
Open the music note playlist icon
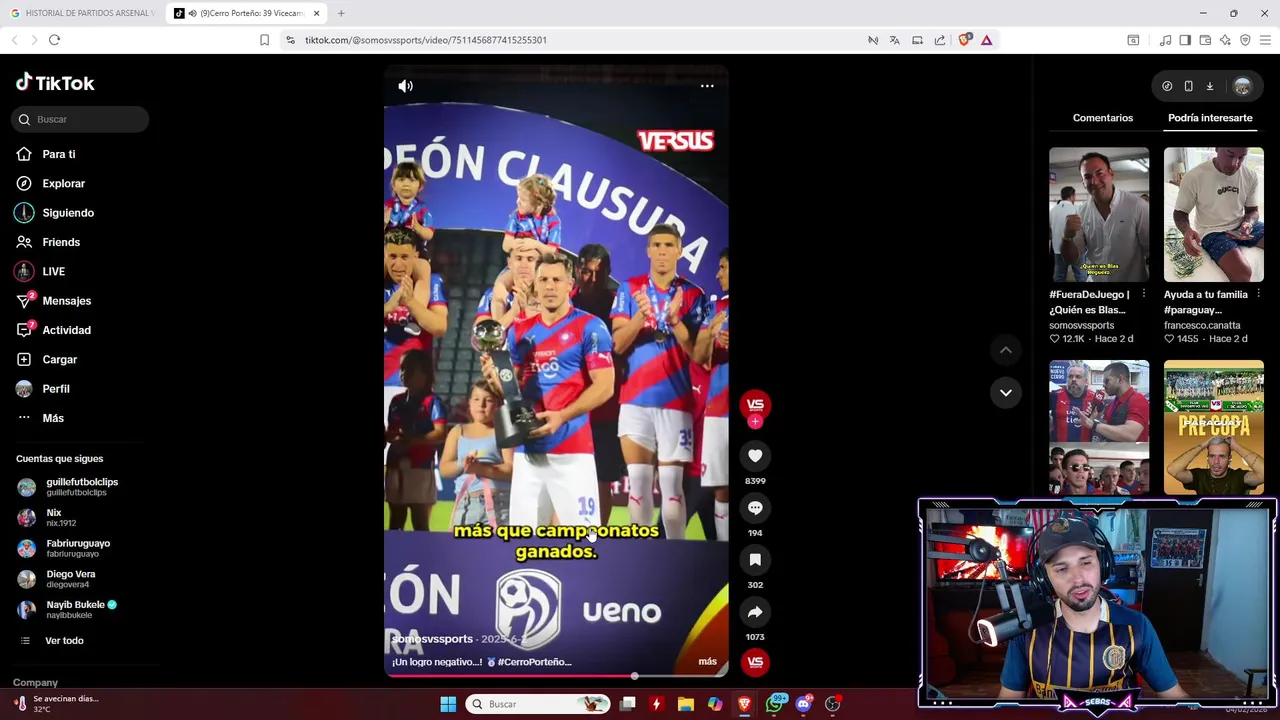(x=1165, y=40)
